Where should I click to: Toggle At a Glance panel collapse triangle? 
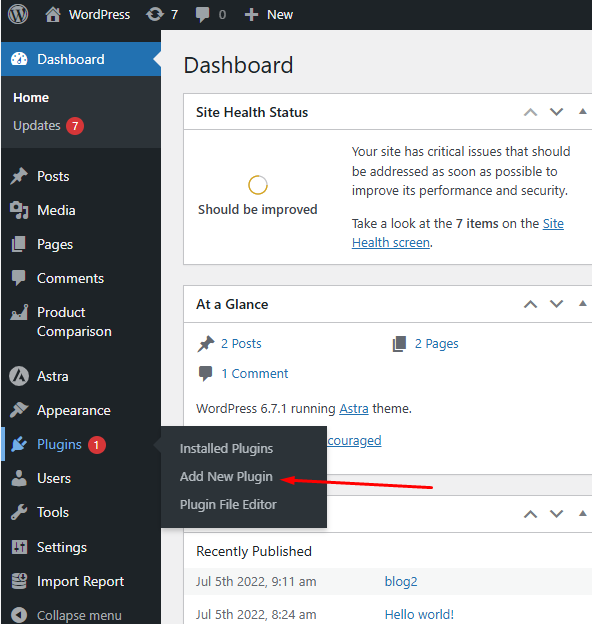582,304
